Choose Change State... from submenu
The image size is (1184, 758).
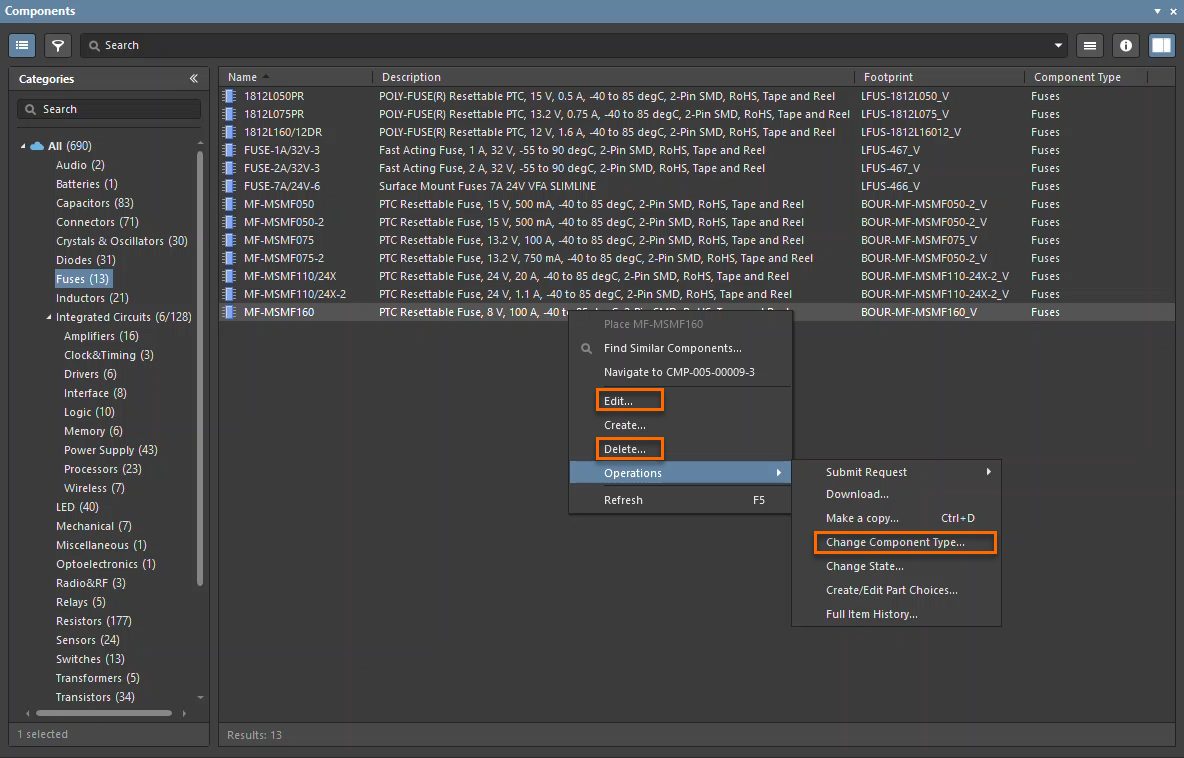pyautogui.click(x=896, y=566)
